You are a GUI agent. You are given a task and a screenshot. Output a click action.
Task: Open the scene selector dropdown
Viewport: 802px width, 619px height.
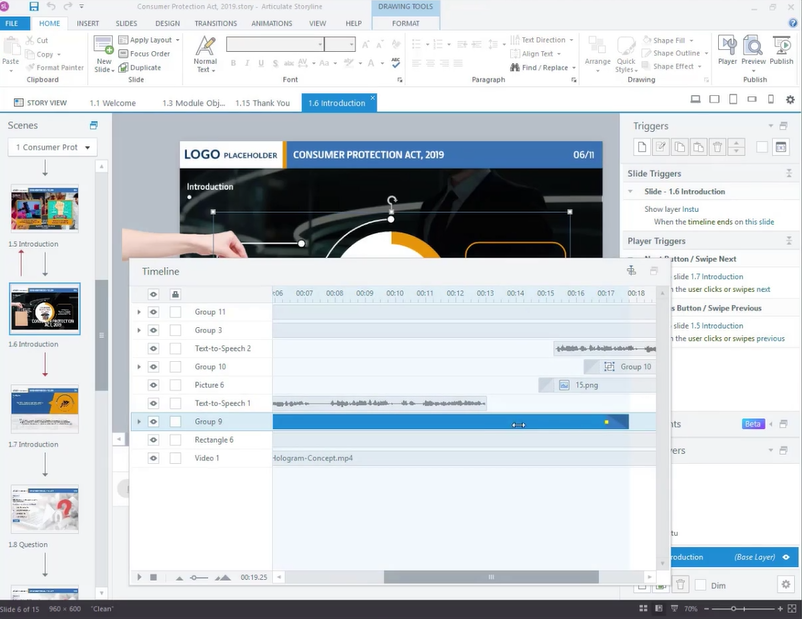[52, 147]
